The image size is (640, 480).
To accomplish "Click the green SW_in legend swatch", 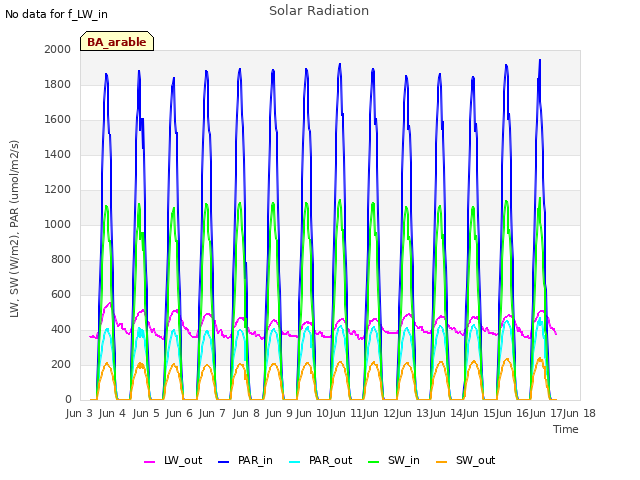I will tap(373, 462).
